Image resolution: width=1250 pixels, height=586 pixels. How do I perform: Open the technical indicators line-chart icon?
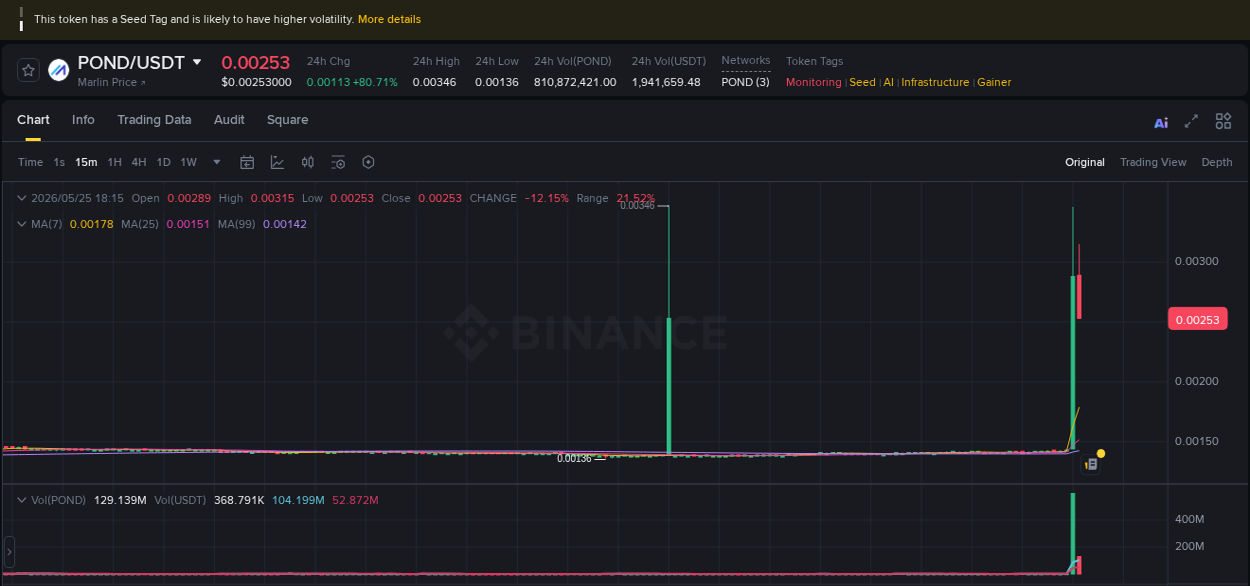pos(277,162)
